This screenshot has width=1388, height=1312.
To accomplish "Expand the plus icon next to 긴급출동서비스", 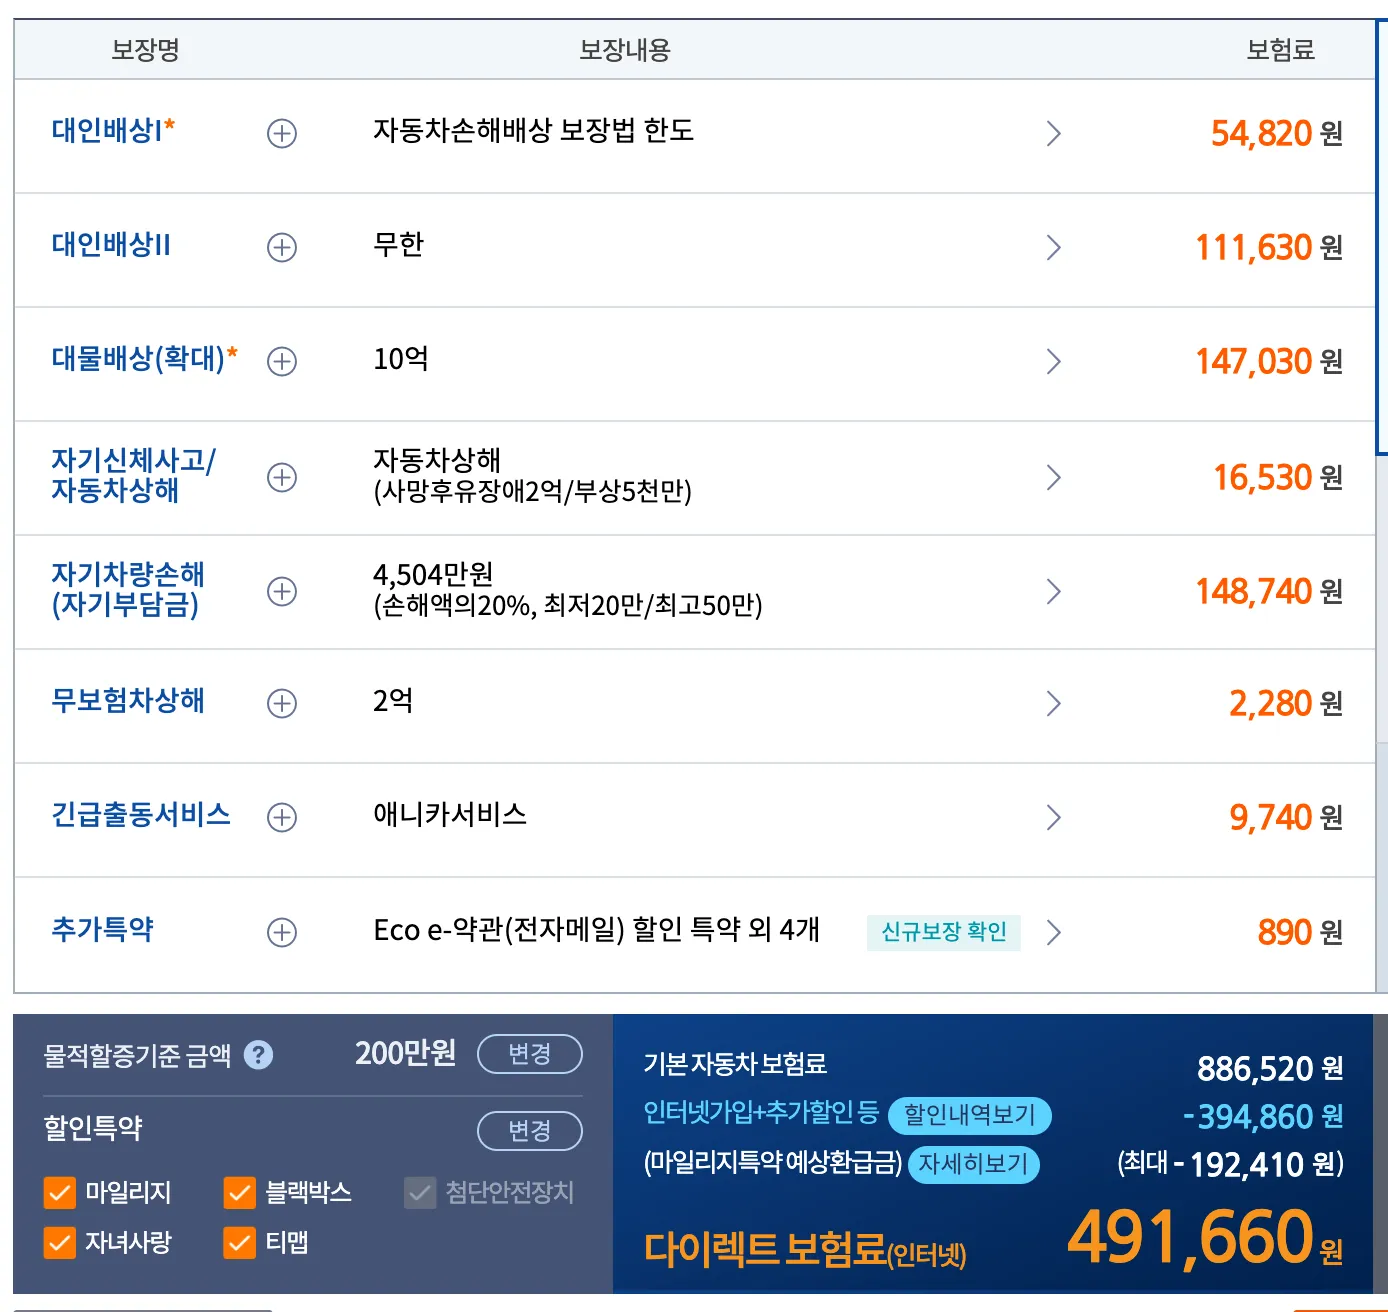I will (x=281, y=817).
